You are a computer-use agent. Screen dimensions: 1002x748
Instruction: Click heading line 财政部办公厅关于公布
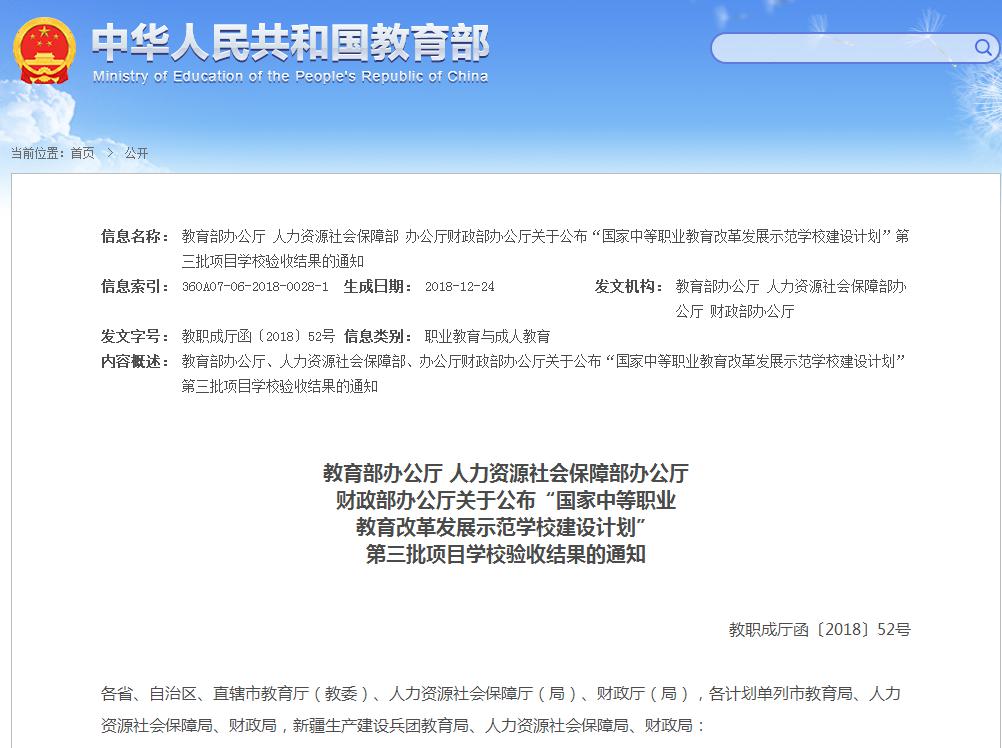pos(505,500)
